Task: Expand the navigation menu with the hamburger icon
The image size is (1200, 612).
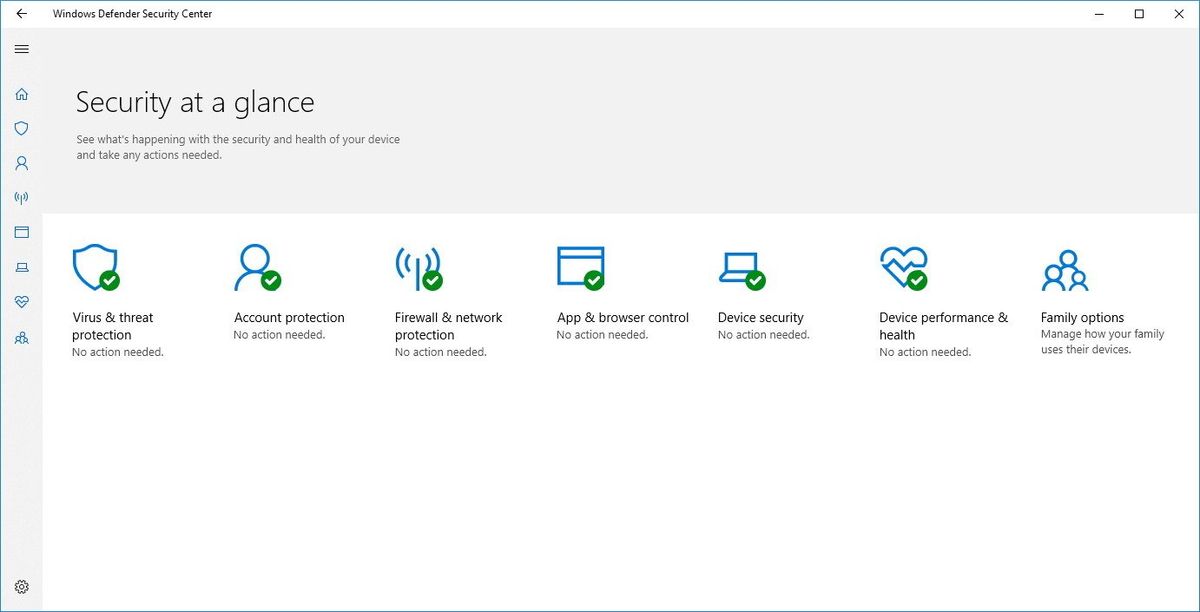Action: tap(22, 48)
